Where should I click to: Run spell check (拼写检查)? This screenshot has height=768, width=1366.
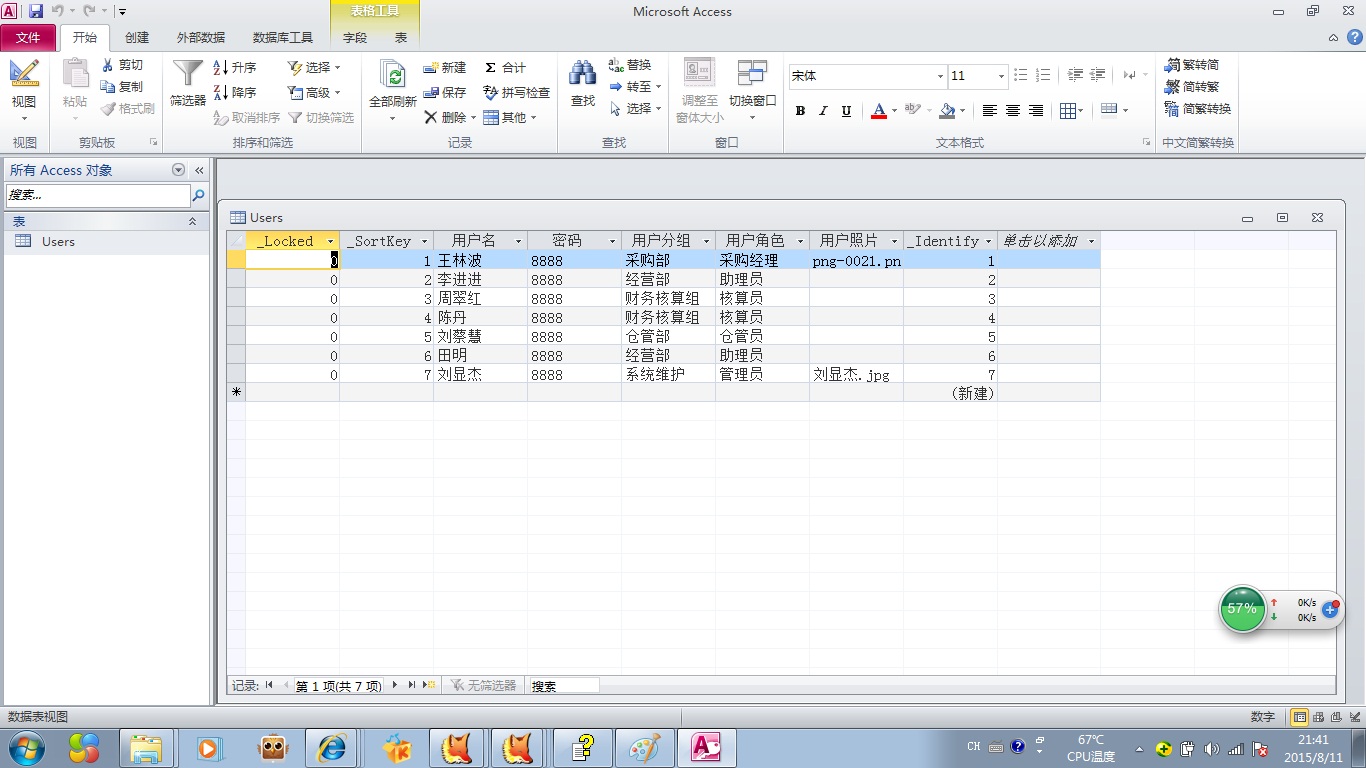516,92
